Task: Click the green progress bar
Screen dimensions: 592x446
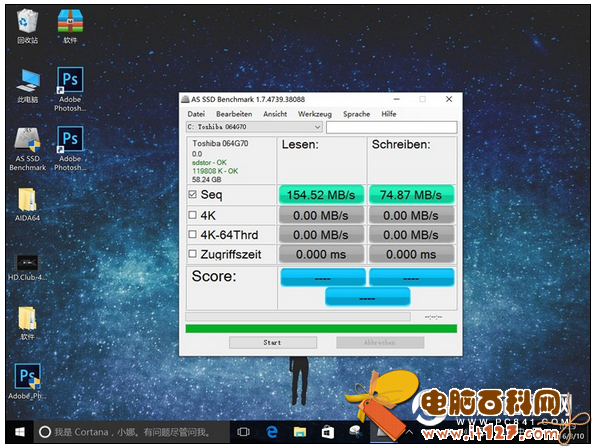Action: [321, 328]
